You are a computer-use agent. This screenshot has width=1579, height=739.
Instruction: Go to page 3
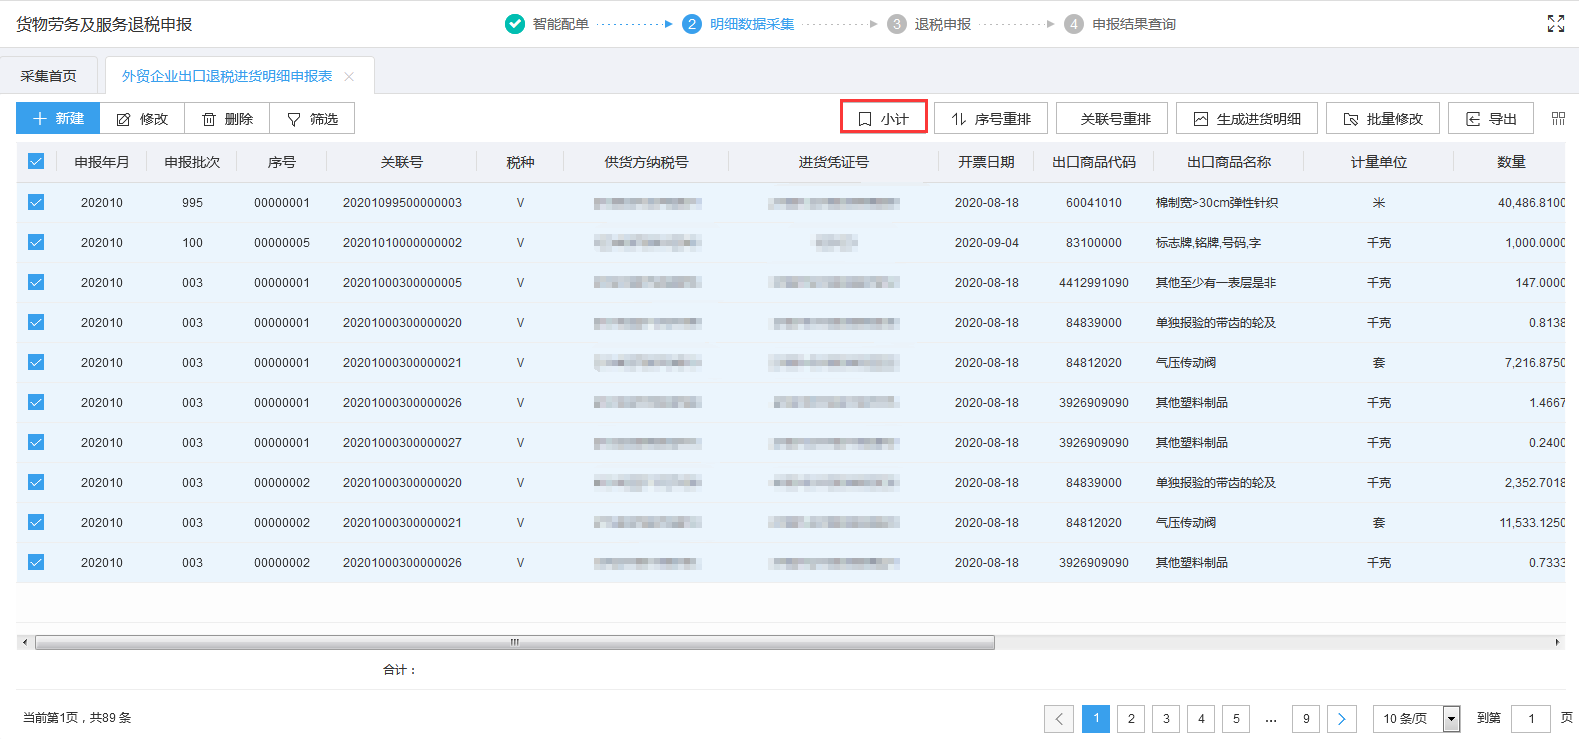click(1166, 718)
